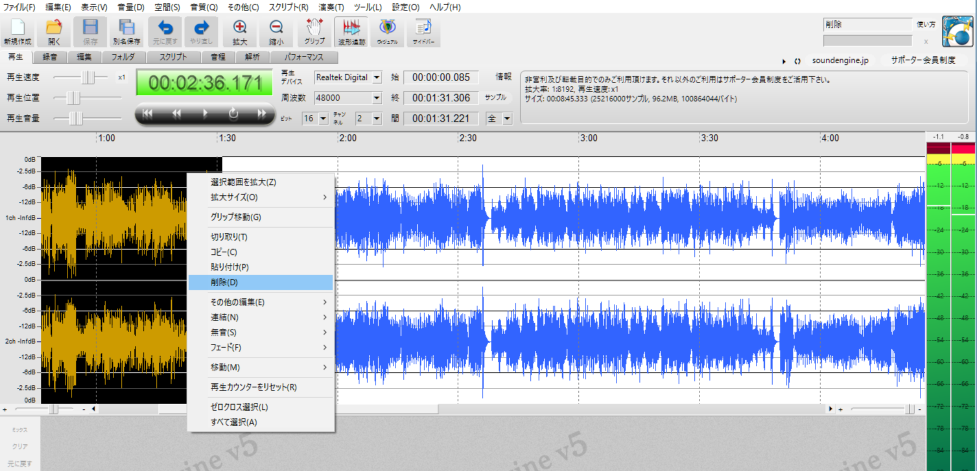Toggle the サイドバー sidebar icon
The height and width of the screenshot is (471, 977).
(x=424, y=32)
